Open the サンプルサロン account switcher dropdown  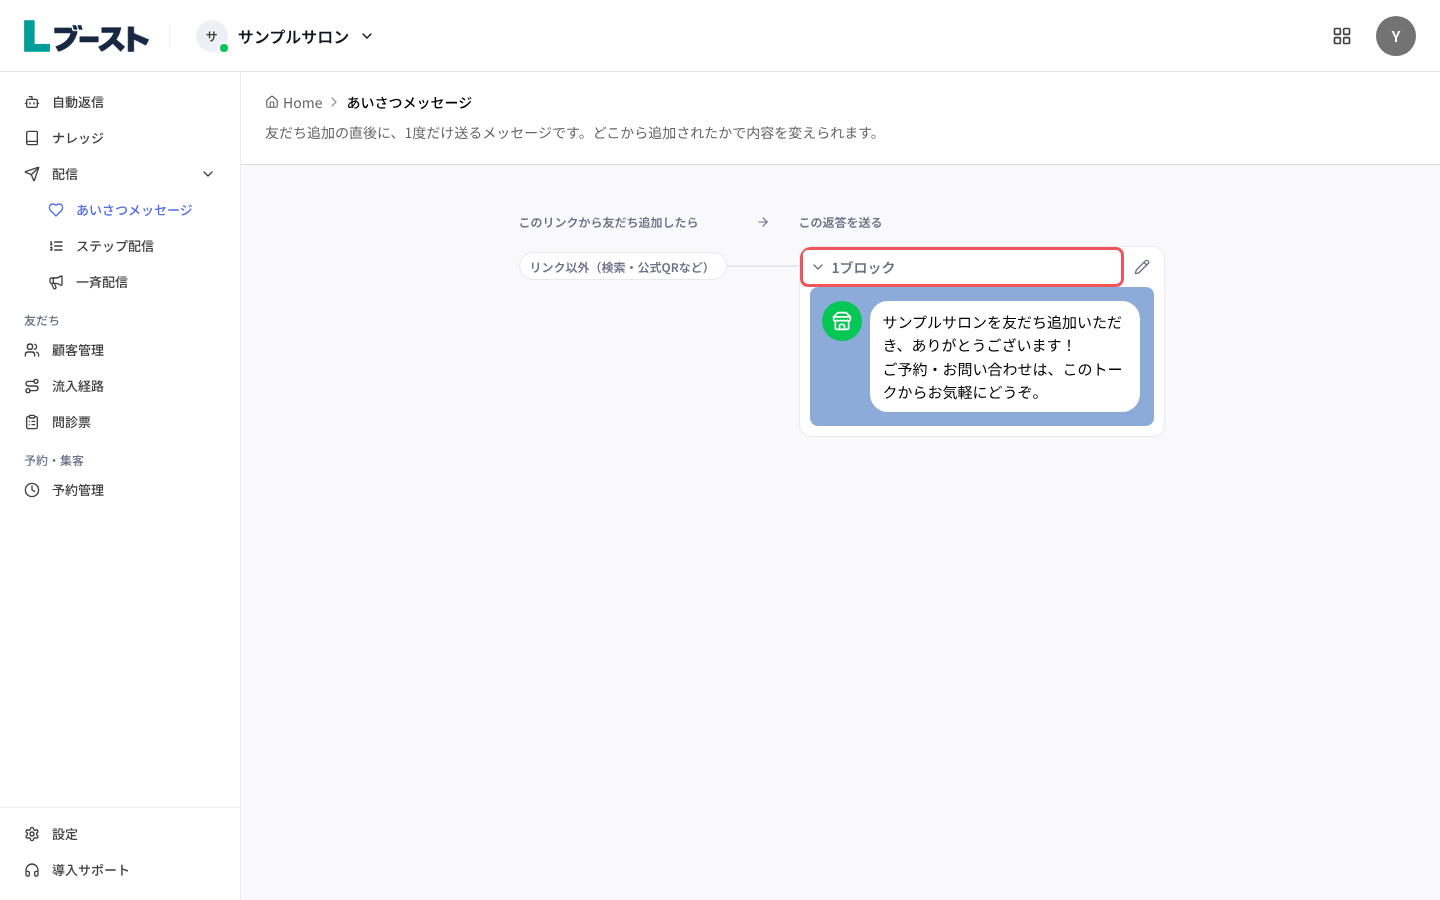point(285,36)
